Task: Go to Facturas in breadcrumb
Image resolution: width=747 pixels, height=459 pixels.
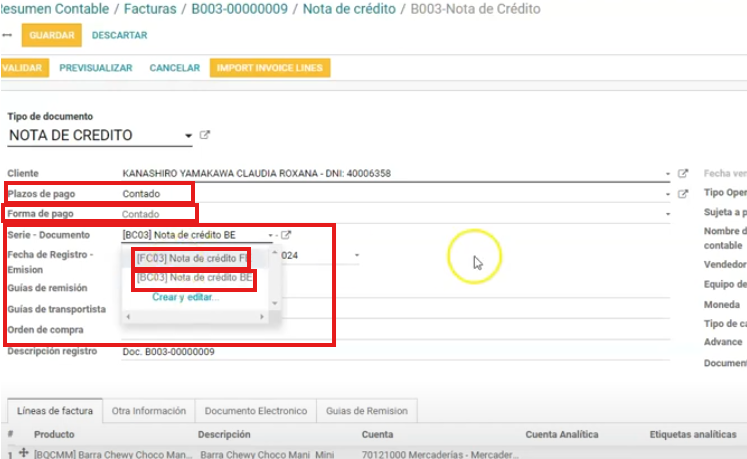Action: point(150,9)
